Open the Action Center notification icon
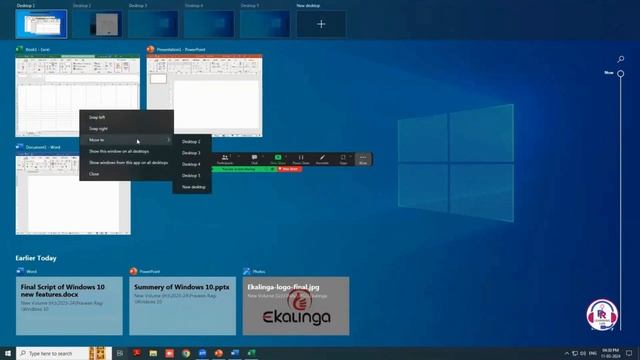 629,353
